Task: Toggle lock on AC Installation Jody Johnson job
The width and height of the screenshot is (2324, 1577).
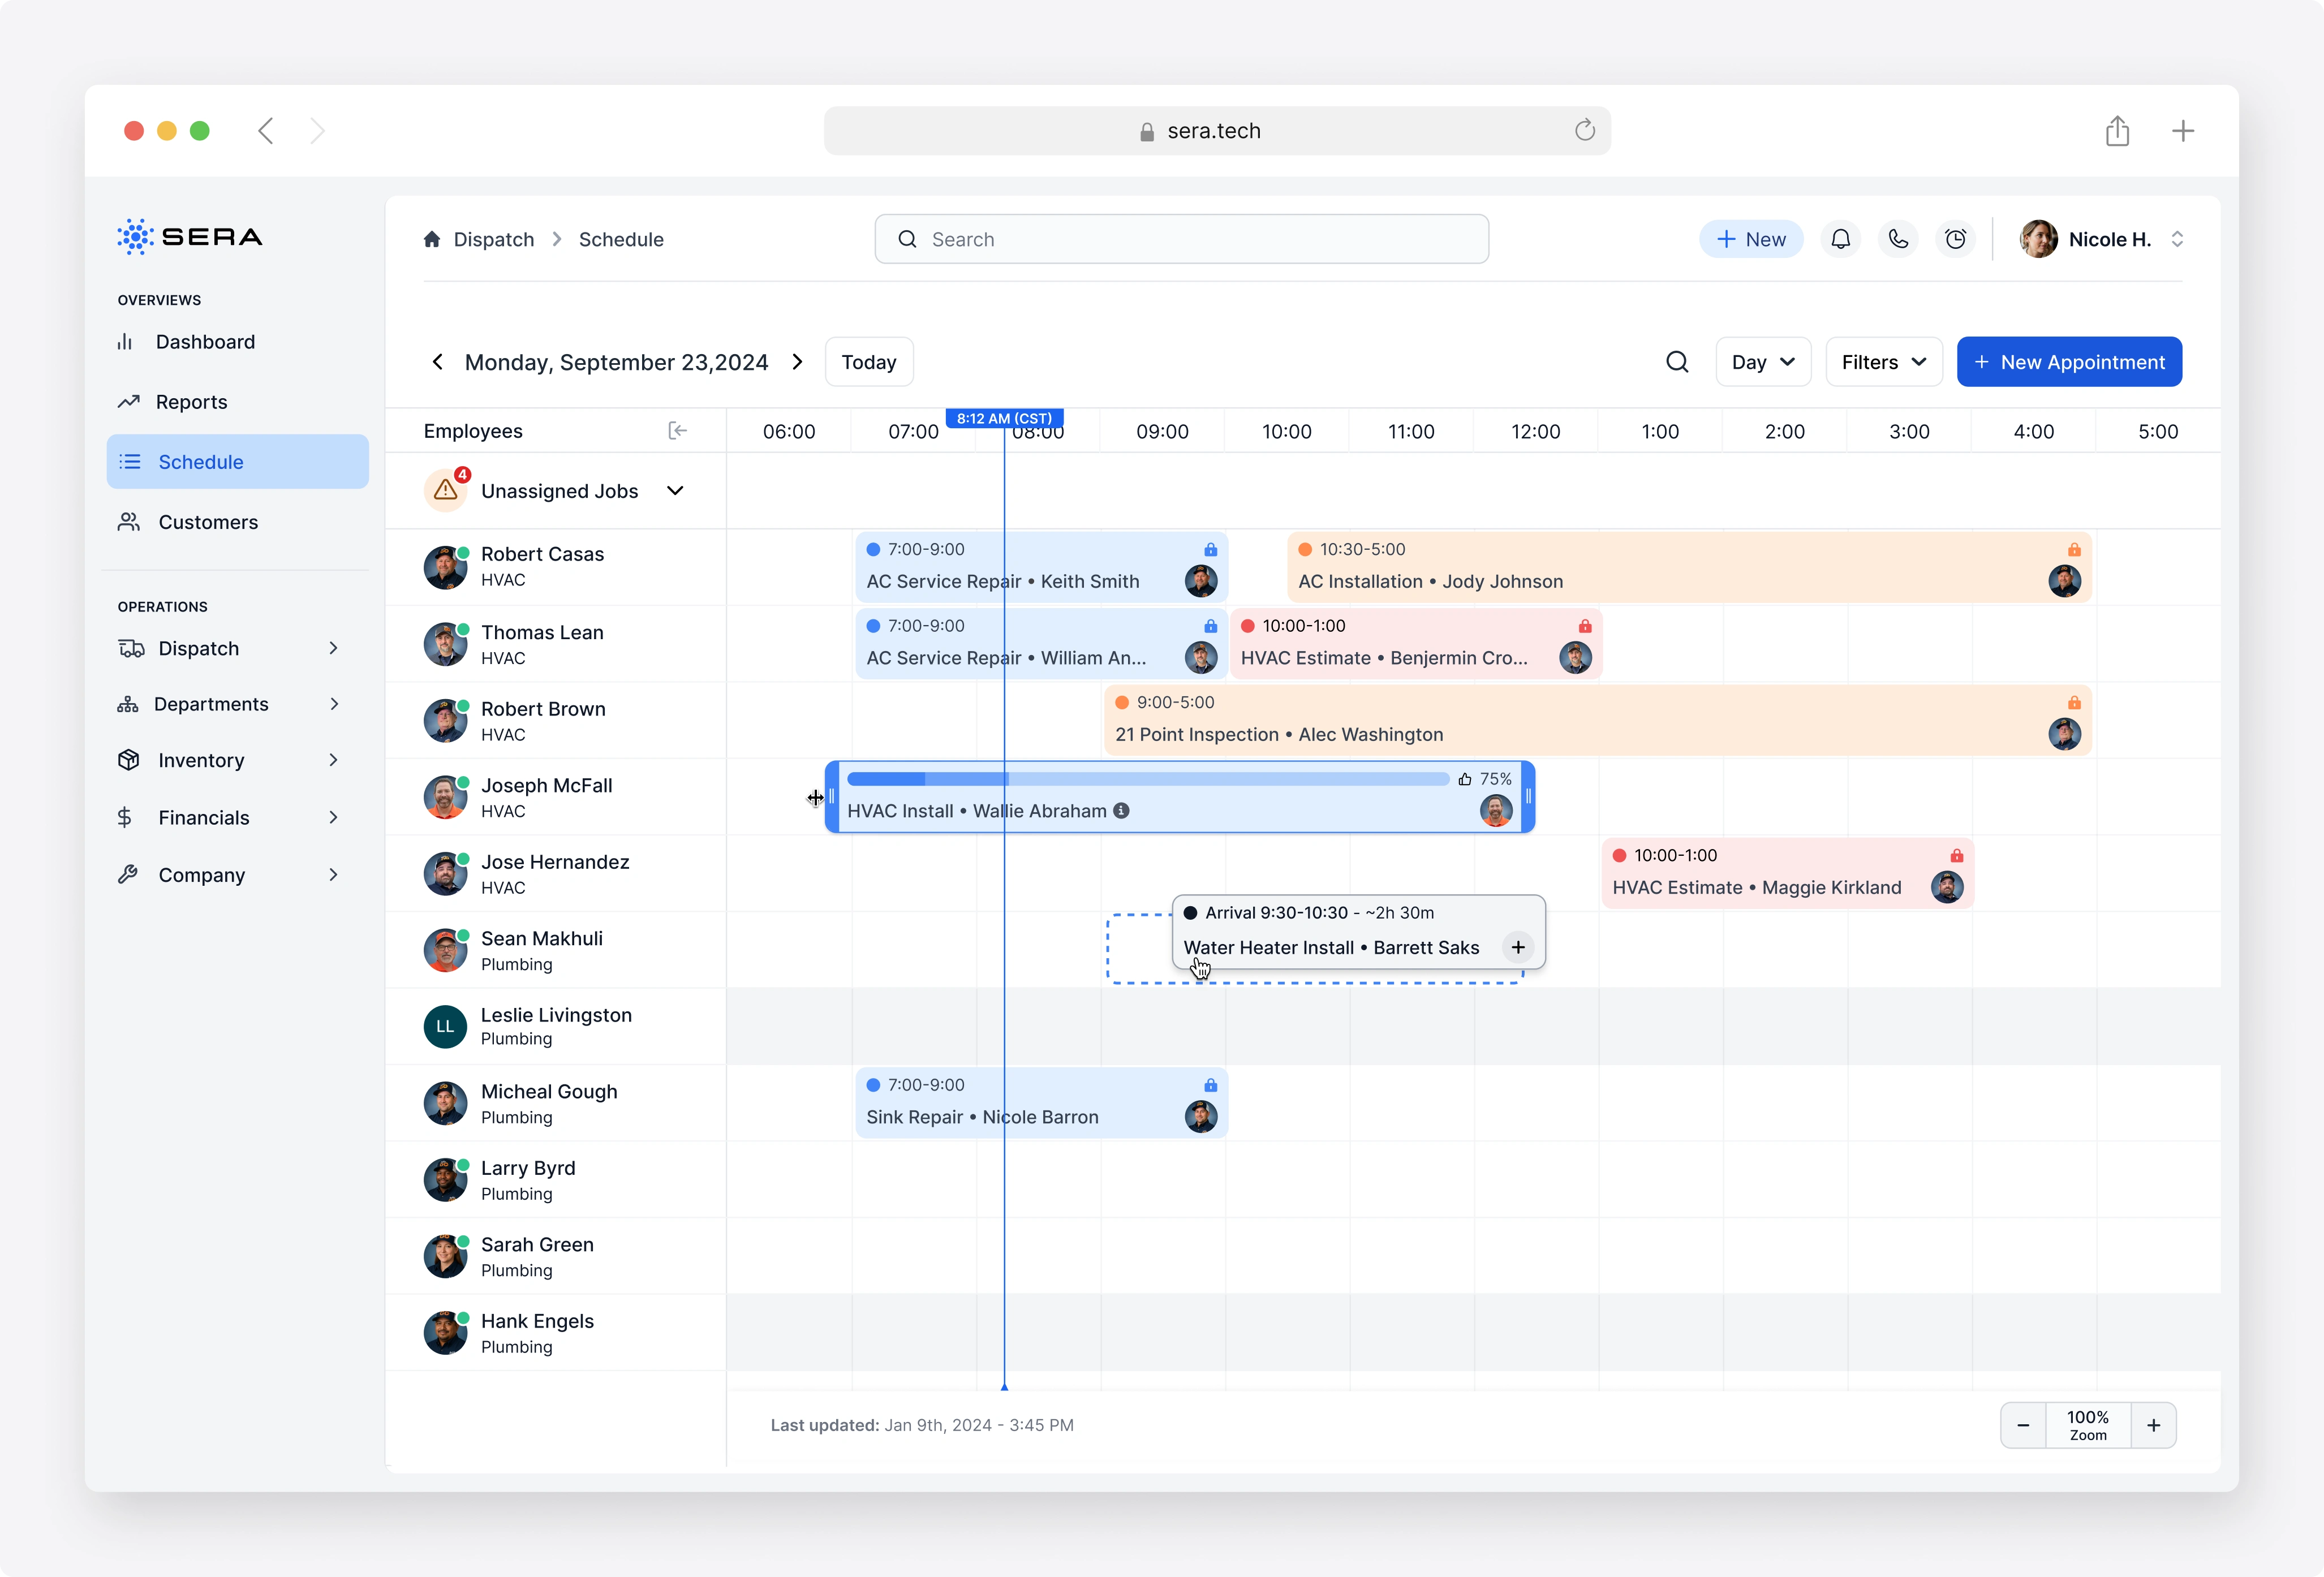Action: (x=2074, y=550)
